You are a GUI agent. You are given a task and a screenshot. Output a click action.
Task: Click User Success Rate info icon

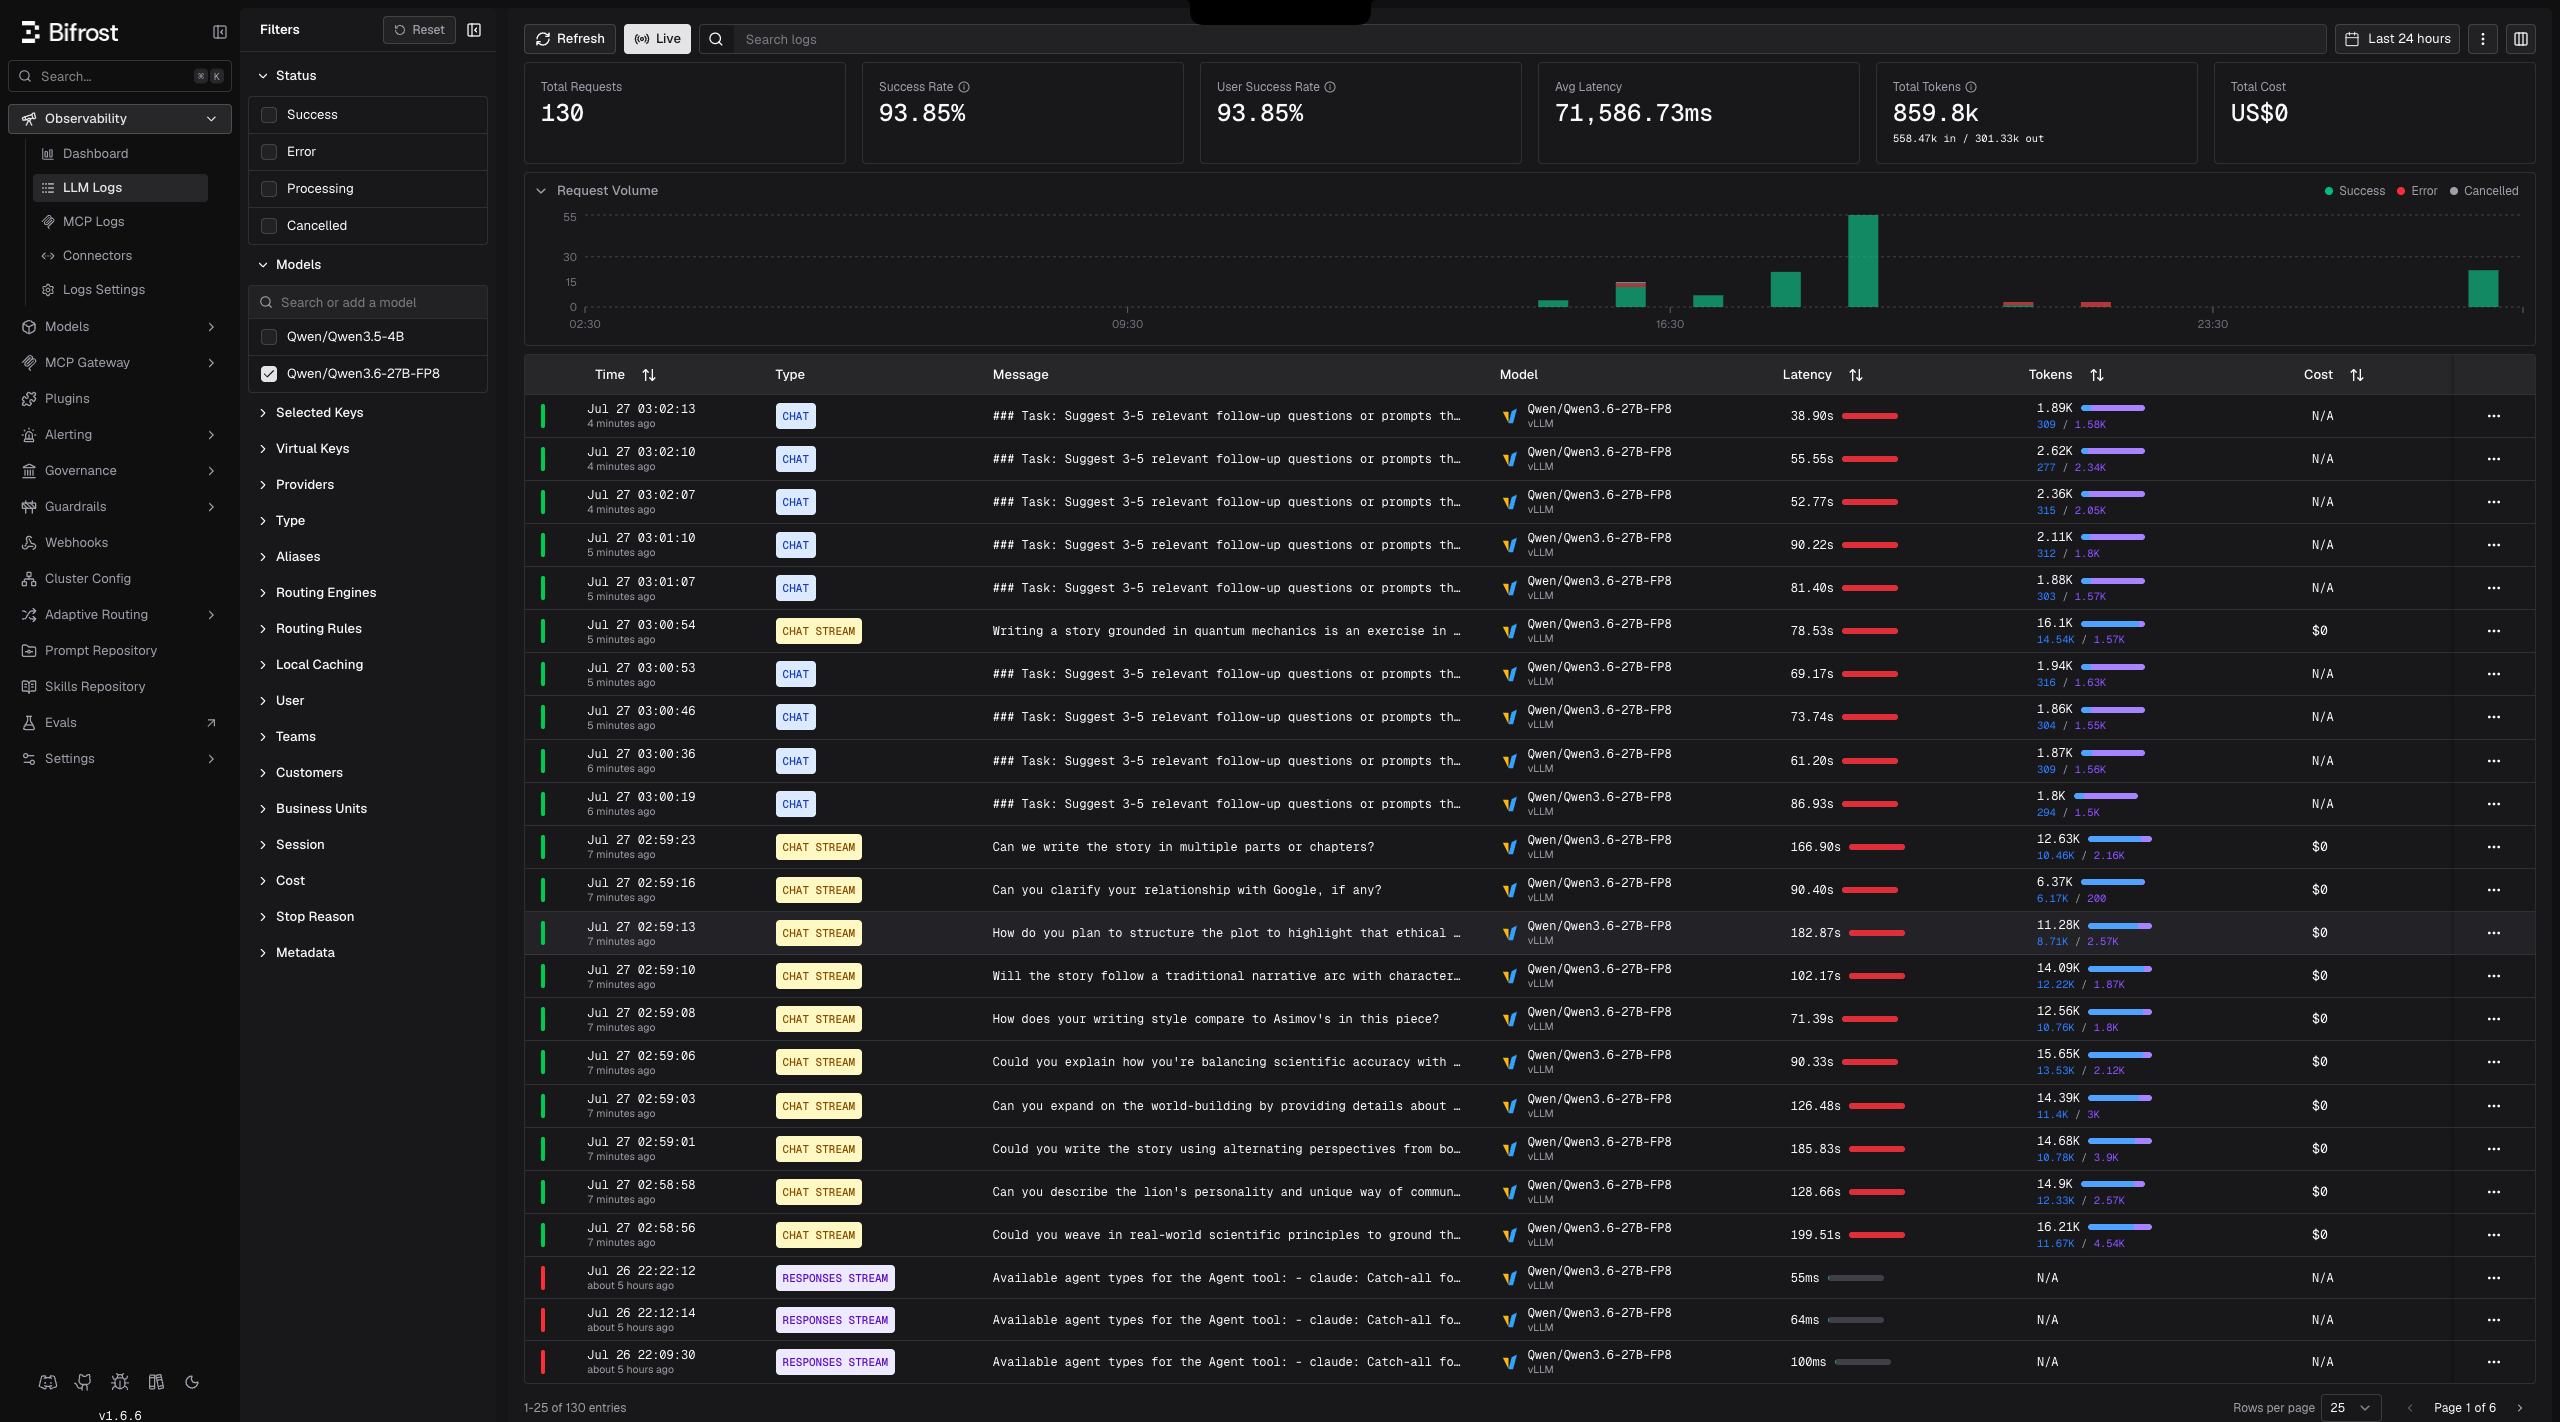pyautogui.click(x=1330, y=87)
